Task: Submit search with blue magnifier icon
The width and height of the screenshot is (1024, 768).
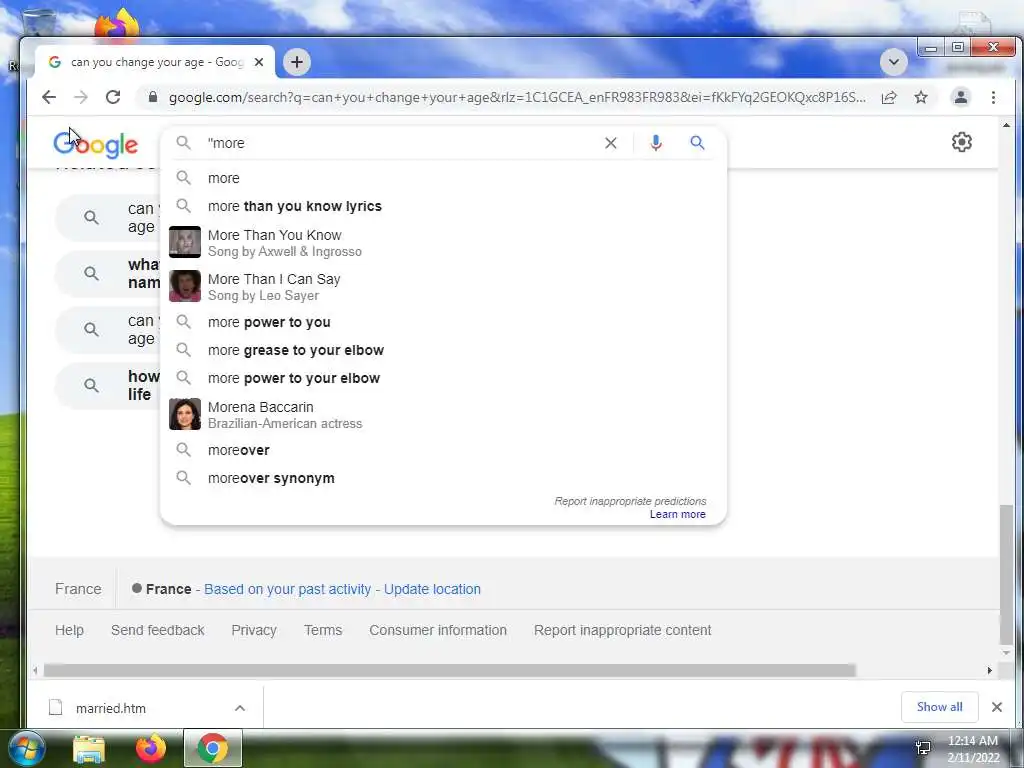Action: pos(697,142)
